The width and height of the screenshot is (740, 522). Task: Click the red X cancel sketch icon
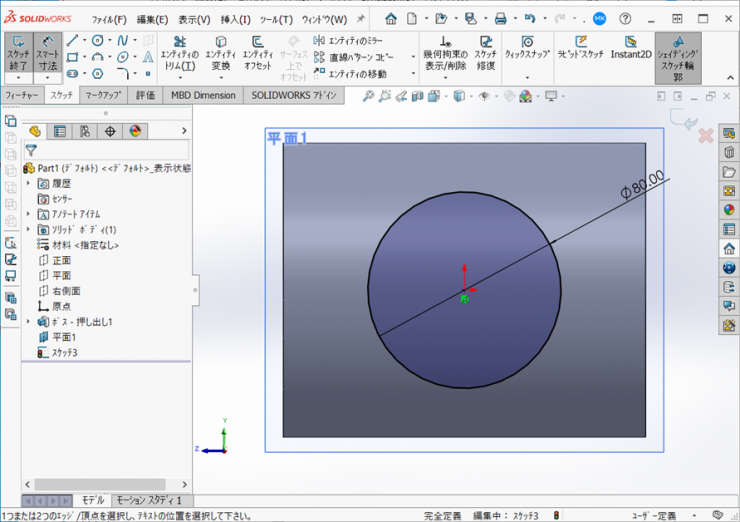point(705,135)
